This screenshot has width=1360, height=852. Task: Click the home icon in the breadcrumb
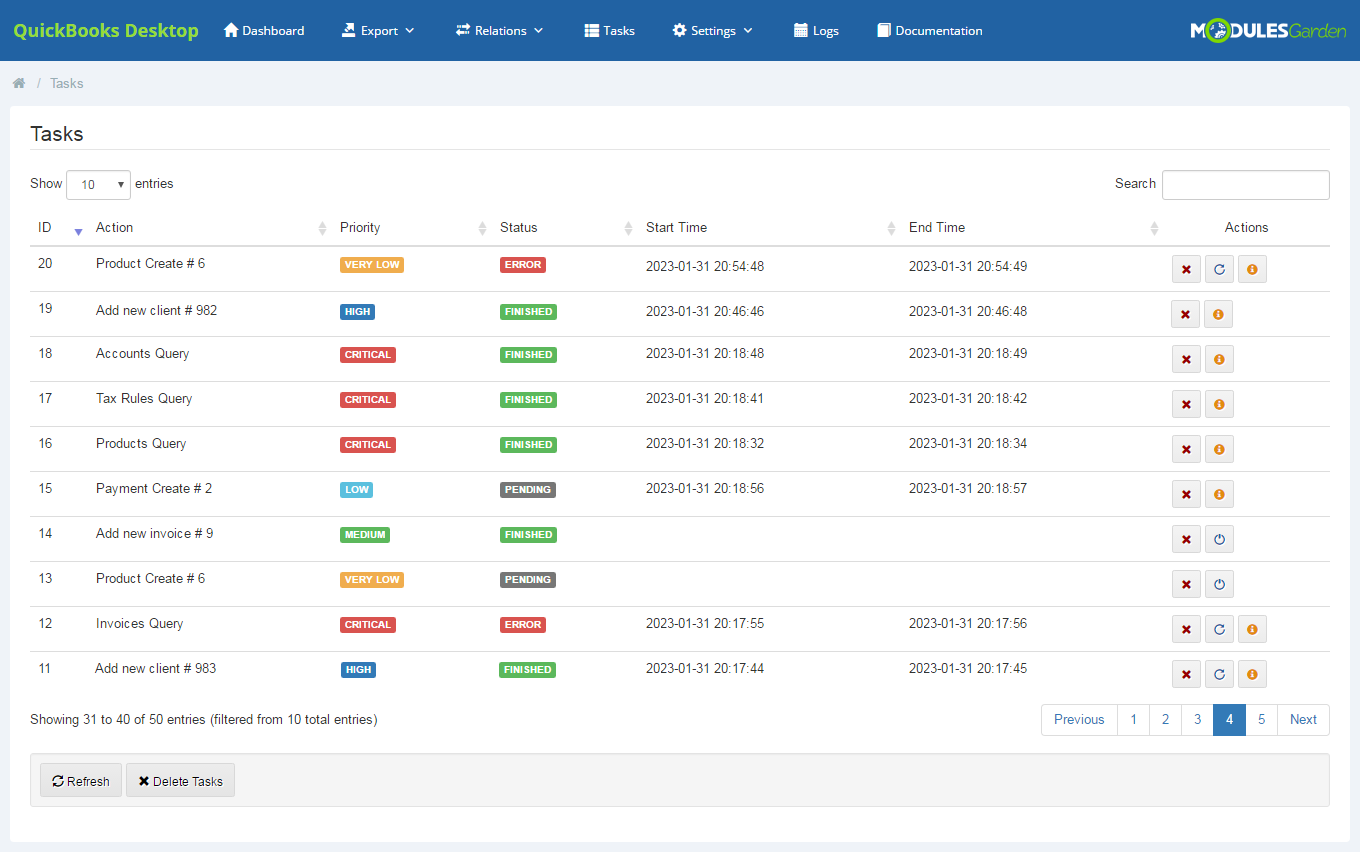point(18,83)
